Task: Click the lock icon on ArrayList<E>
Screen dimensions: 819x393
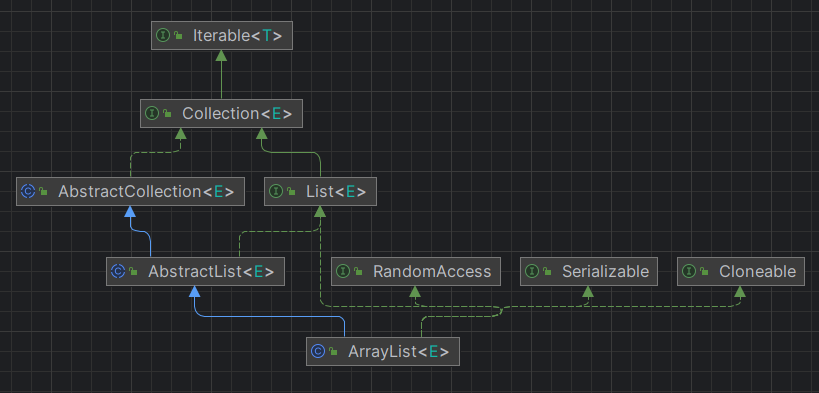Action: click(x=333, y=352)
